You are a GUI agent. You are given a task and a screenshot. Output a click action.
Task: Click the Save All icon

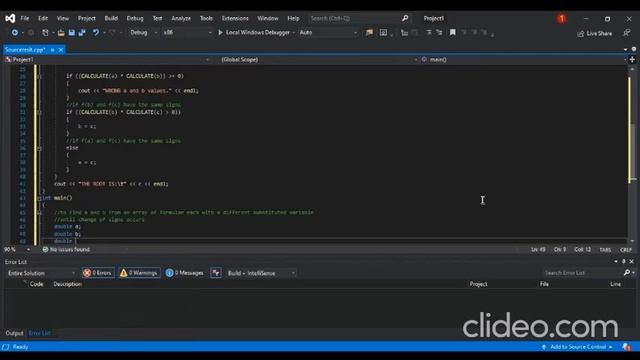tap(82, 32)
